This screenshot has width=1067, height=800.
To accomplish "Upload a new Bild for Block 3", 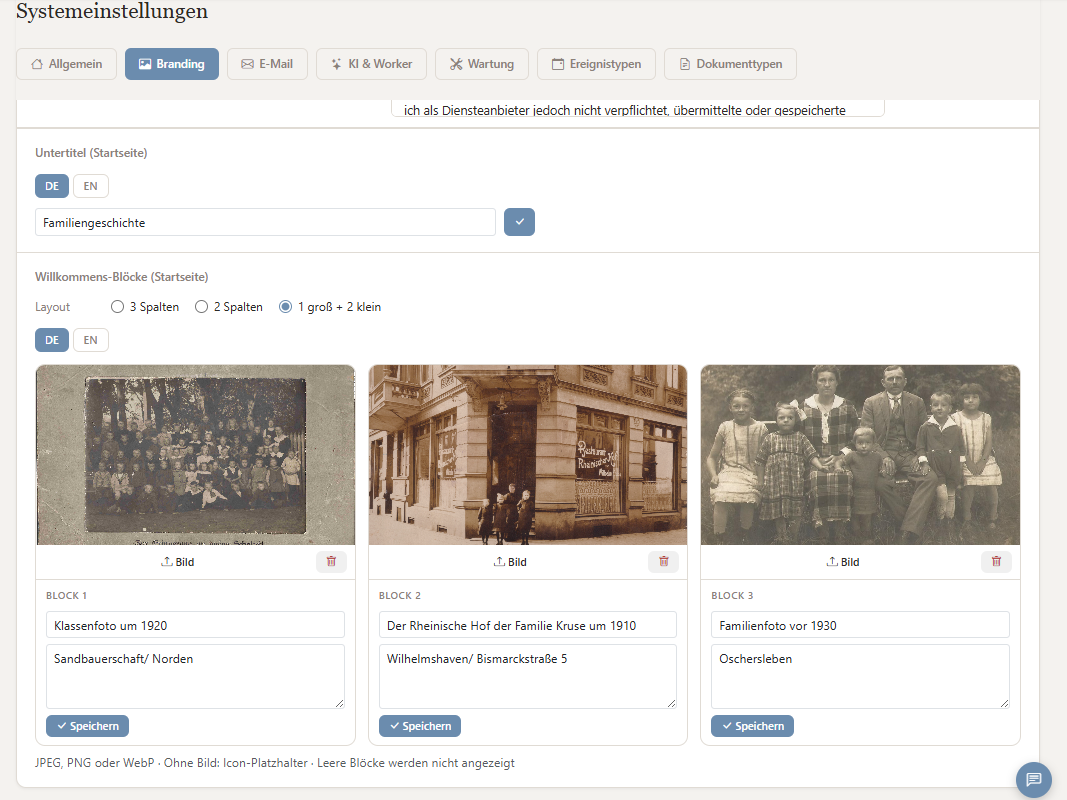I will (x=843, y=562).
